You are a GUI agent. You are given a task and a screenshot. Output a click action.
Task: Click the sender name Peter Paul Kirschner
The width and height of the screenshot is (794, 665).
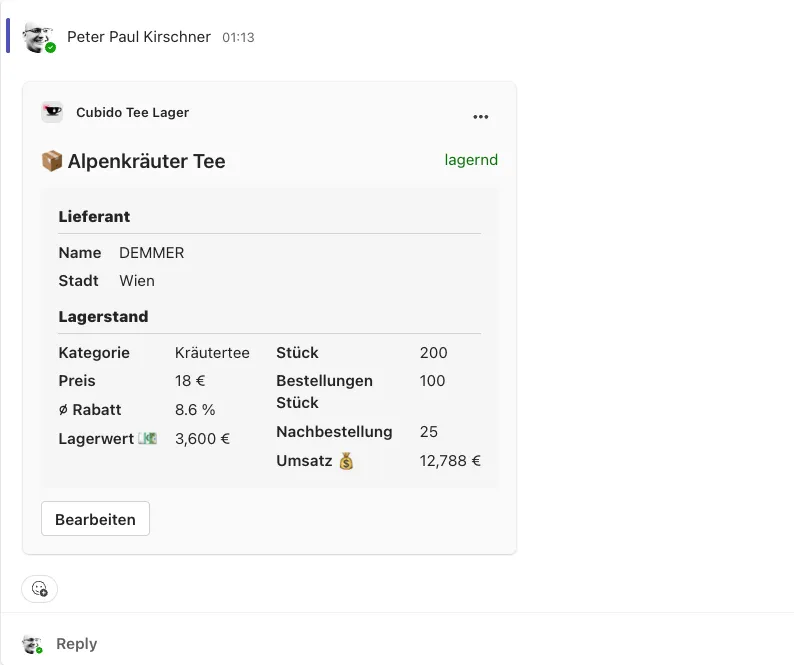(x=139, y=37)
